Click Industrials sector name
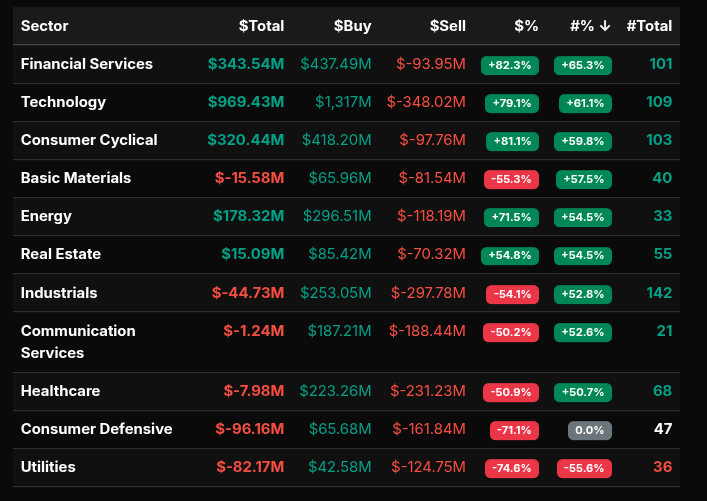707x501 pixels. [59, 293]
